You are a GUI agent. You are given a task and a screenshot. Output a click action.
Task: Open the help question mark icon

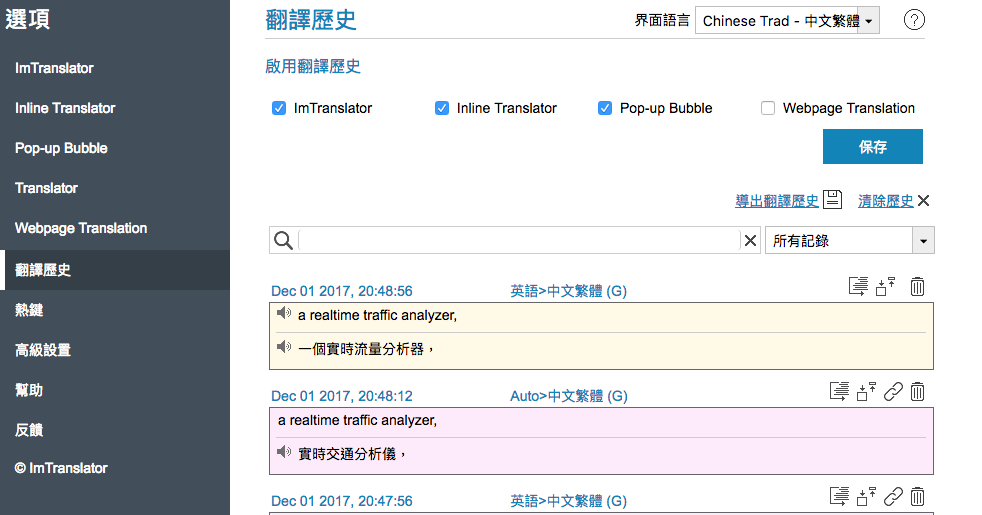coord(914,20)
